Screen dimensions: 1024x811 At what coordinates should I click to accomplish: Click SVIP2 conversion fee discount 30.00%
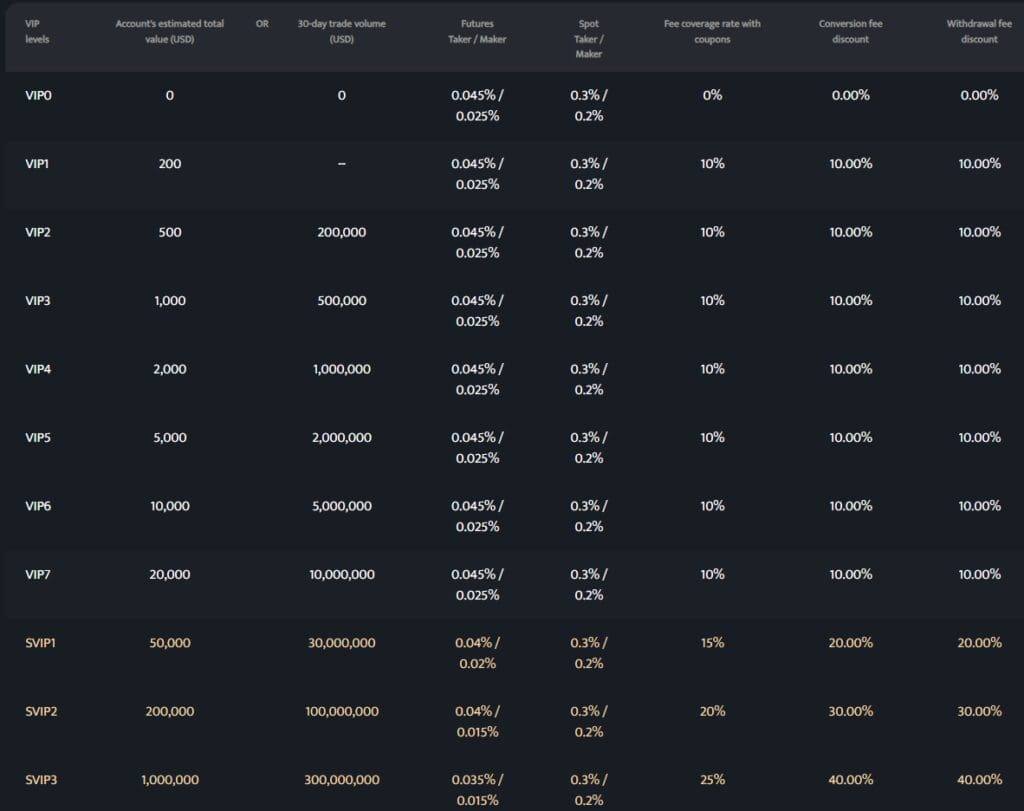(x=850, y=712)
